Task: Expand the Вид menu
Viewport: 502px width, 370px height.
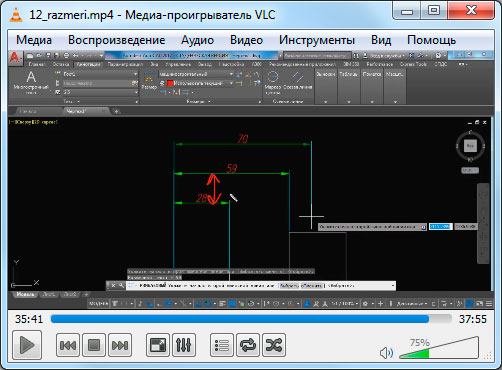Action: coord(381,40)
